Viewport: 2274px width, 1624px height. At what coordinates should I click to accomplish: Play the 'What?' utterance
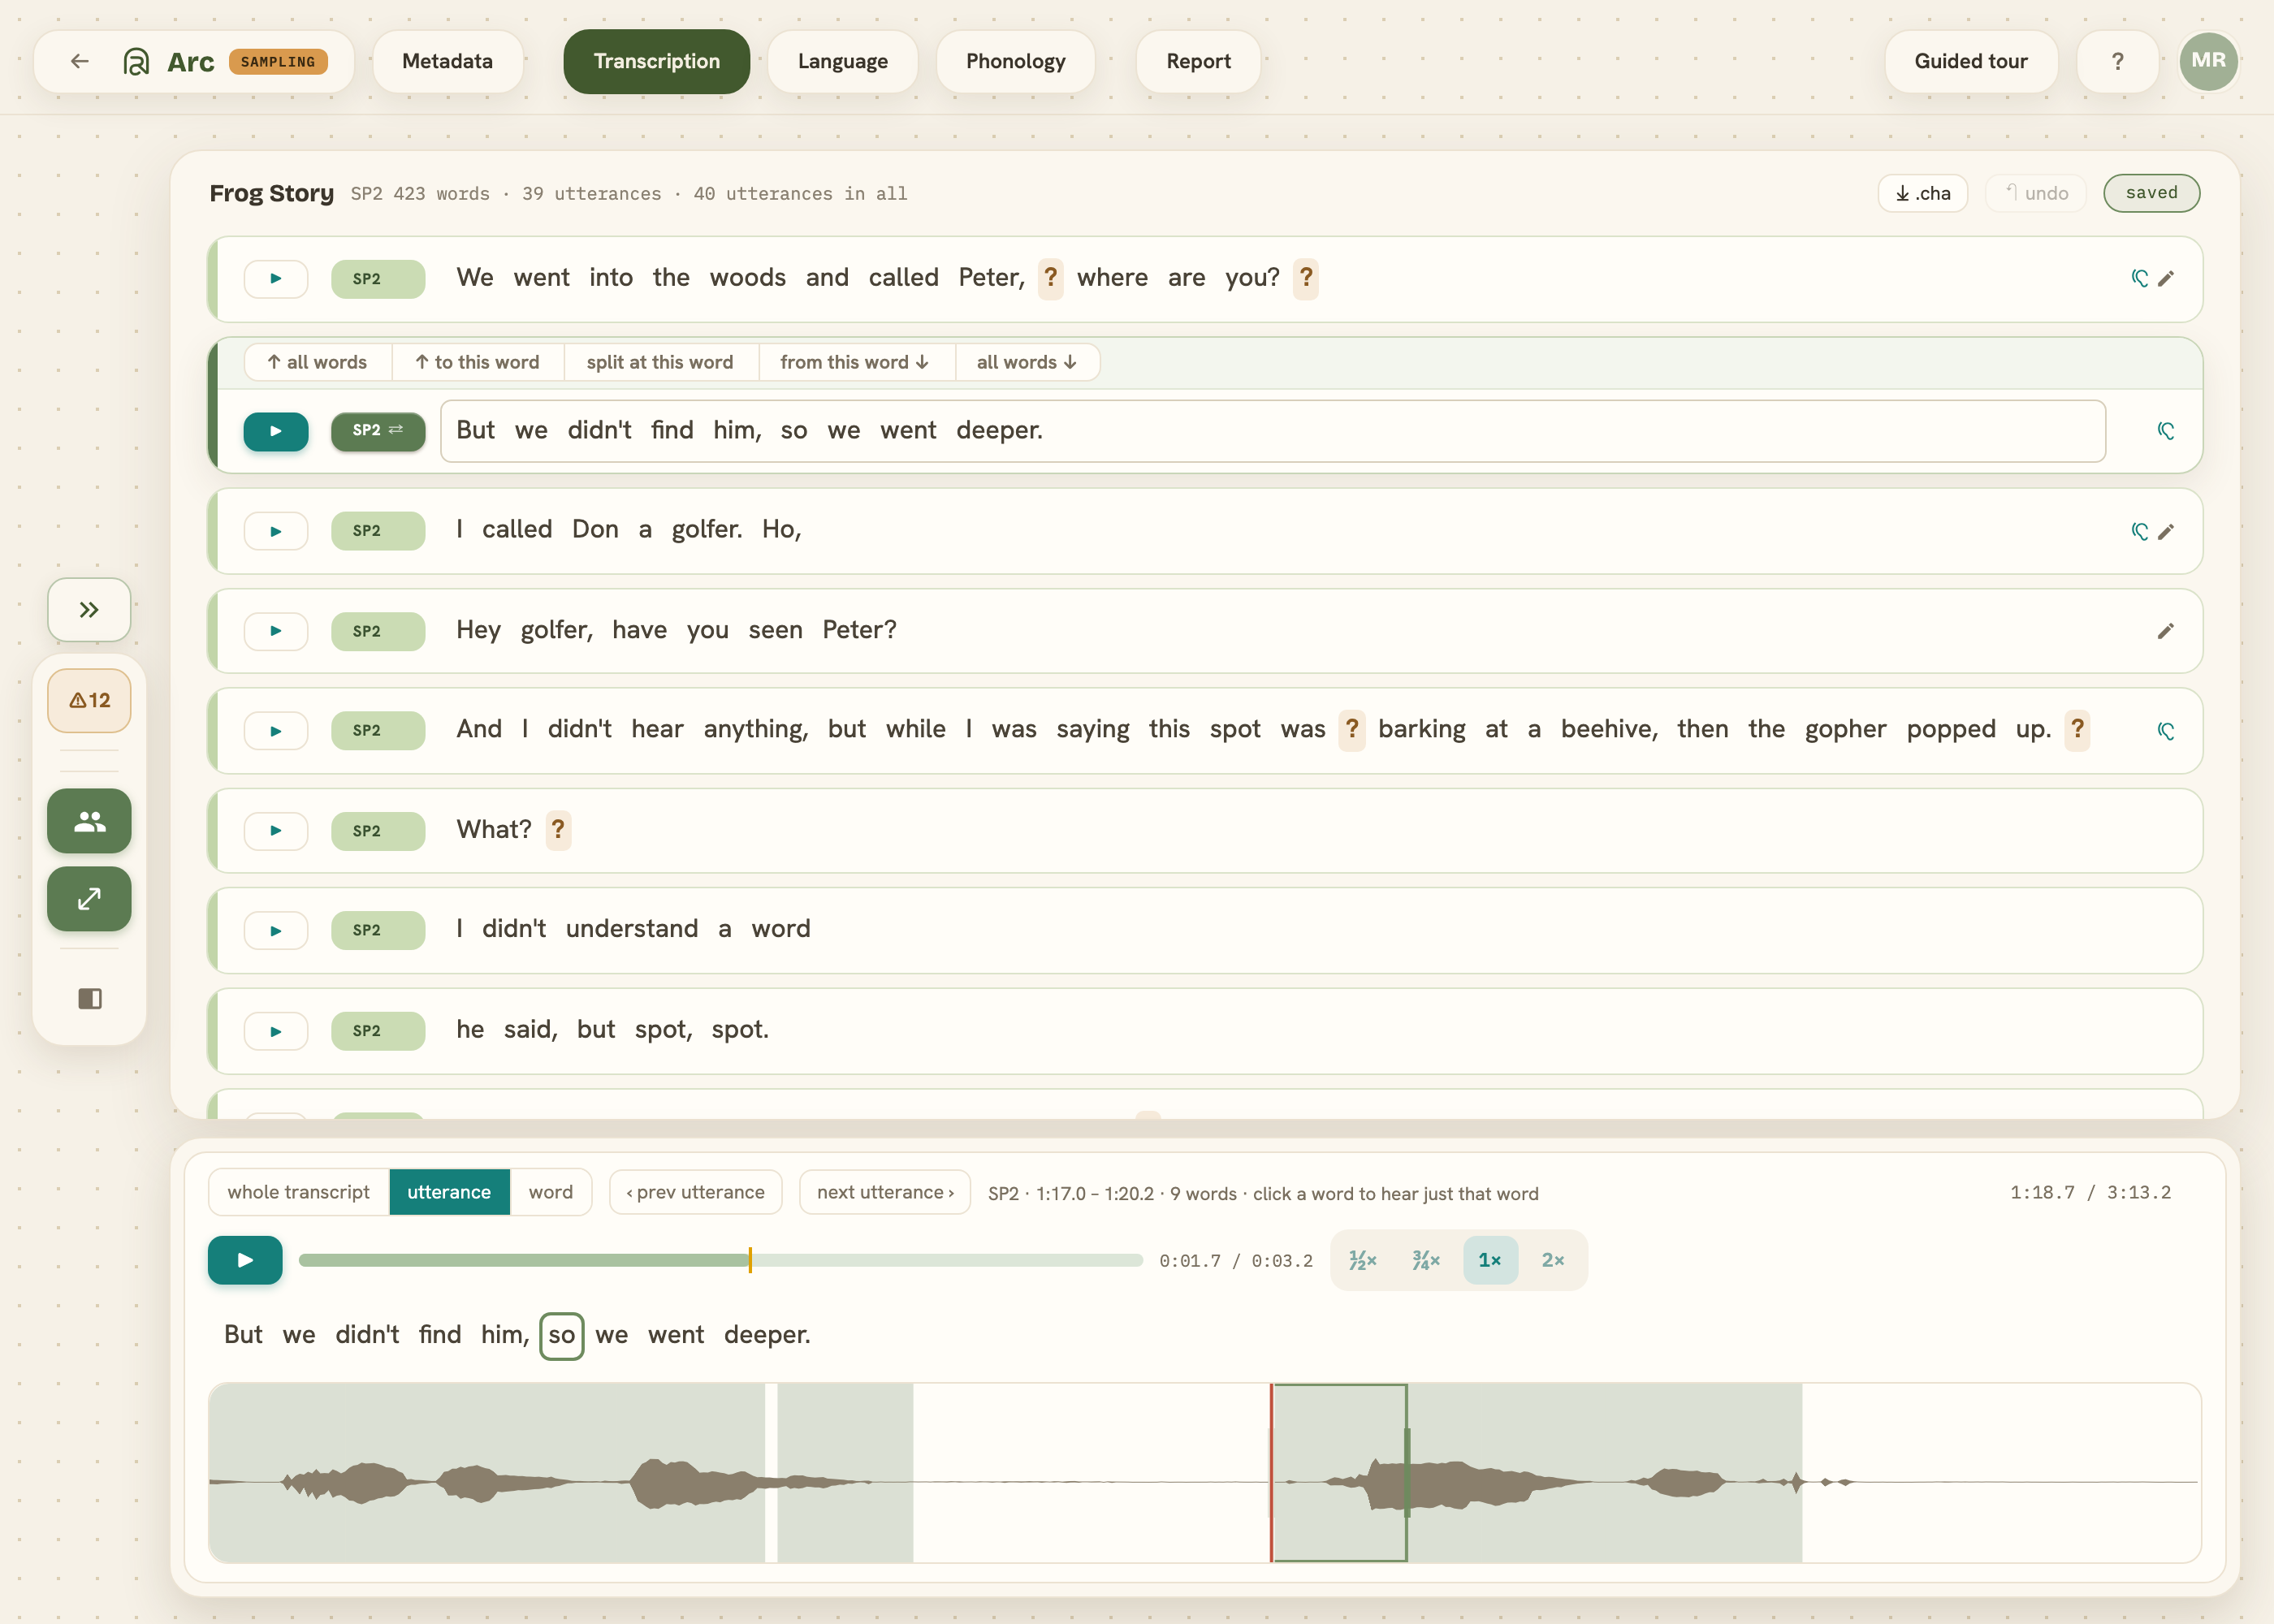[x=276, y=831]
